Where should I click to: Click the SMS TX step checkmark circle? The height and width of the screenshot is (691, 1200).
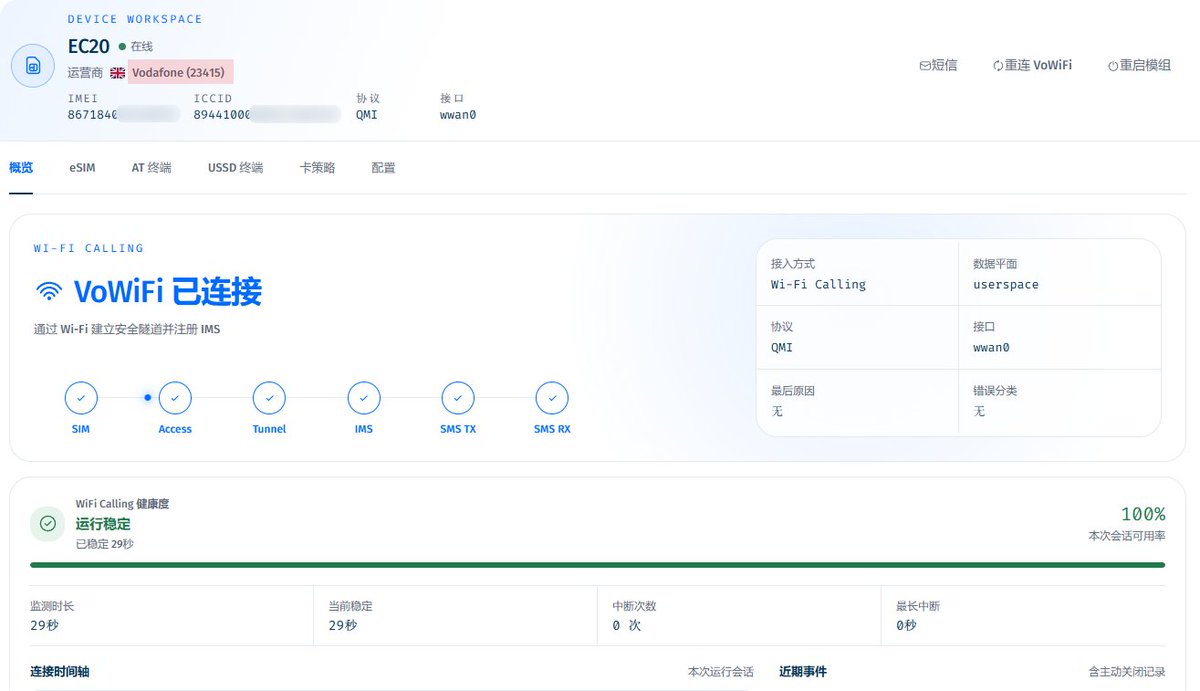coord(458,398)
